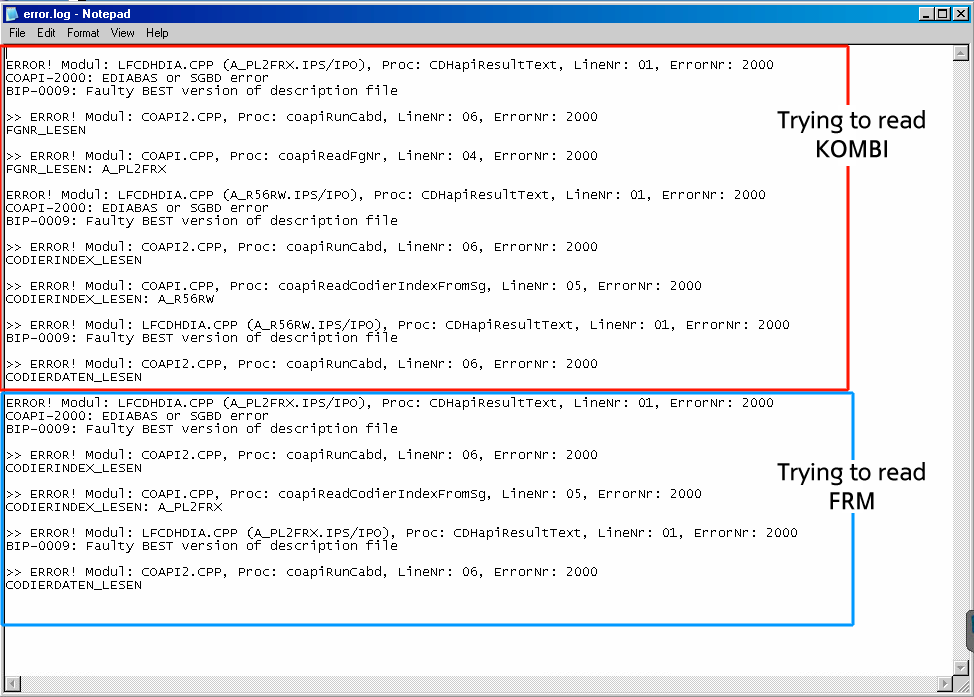Click the vertical scrollbar up arrow

click(961, 53)
